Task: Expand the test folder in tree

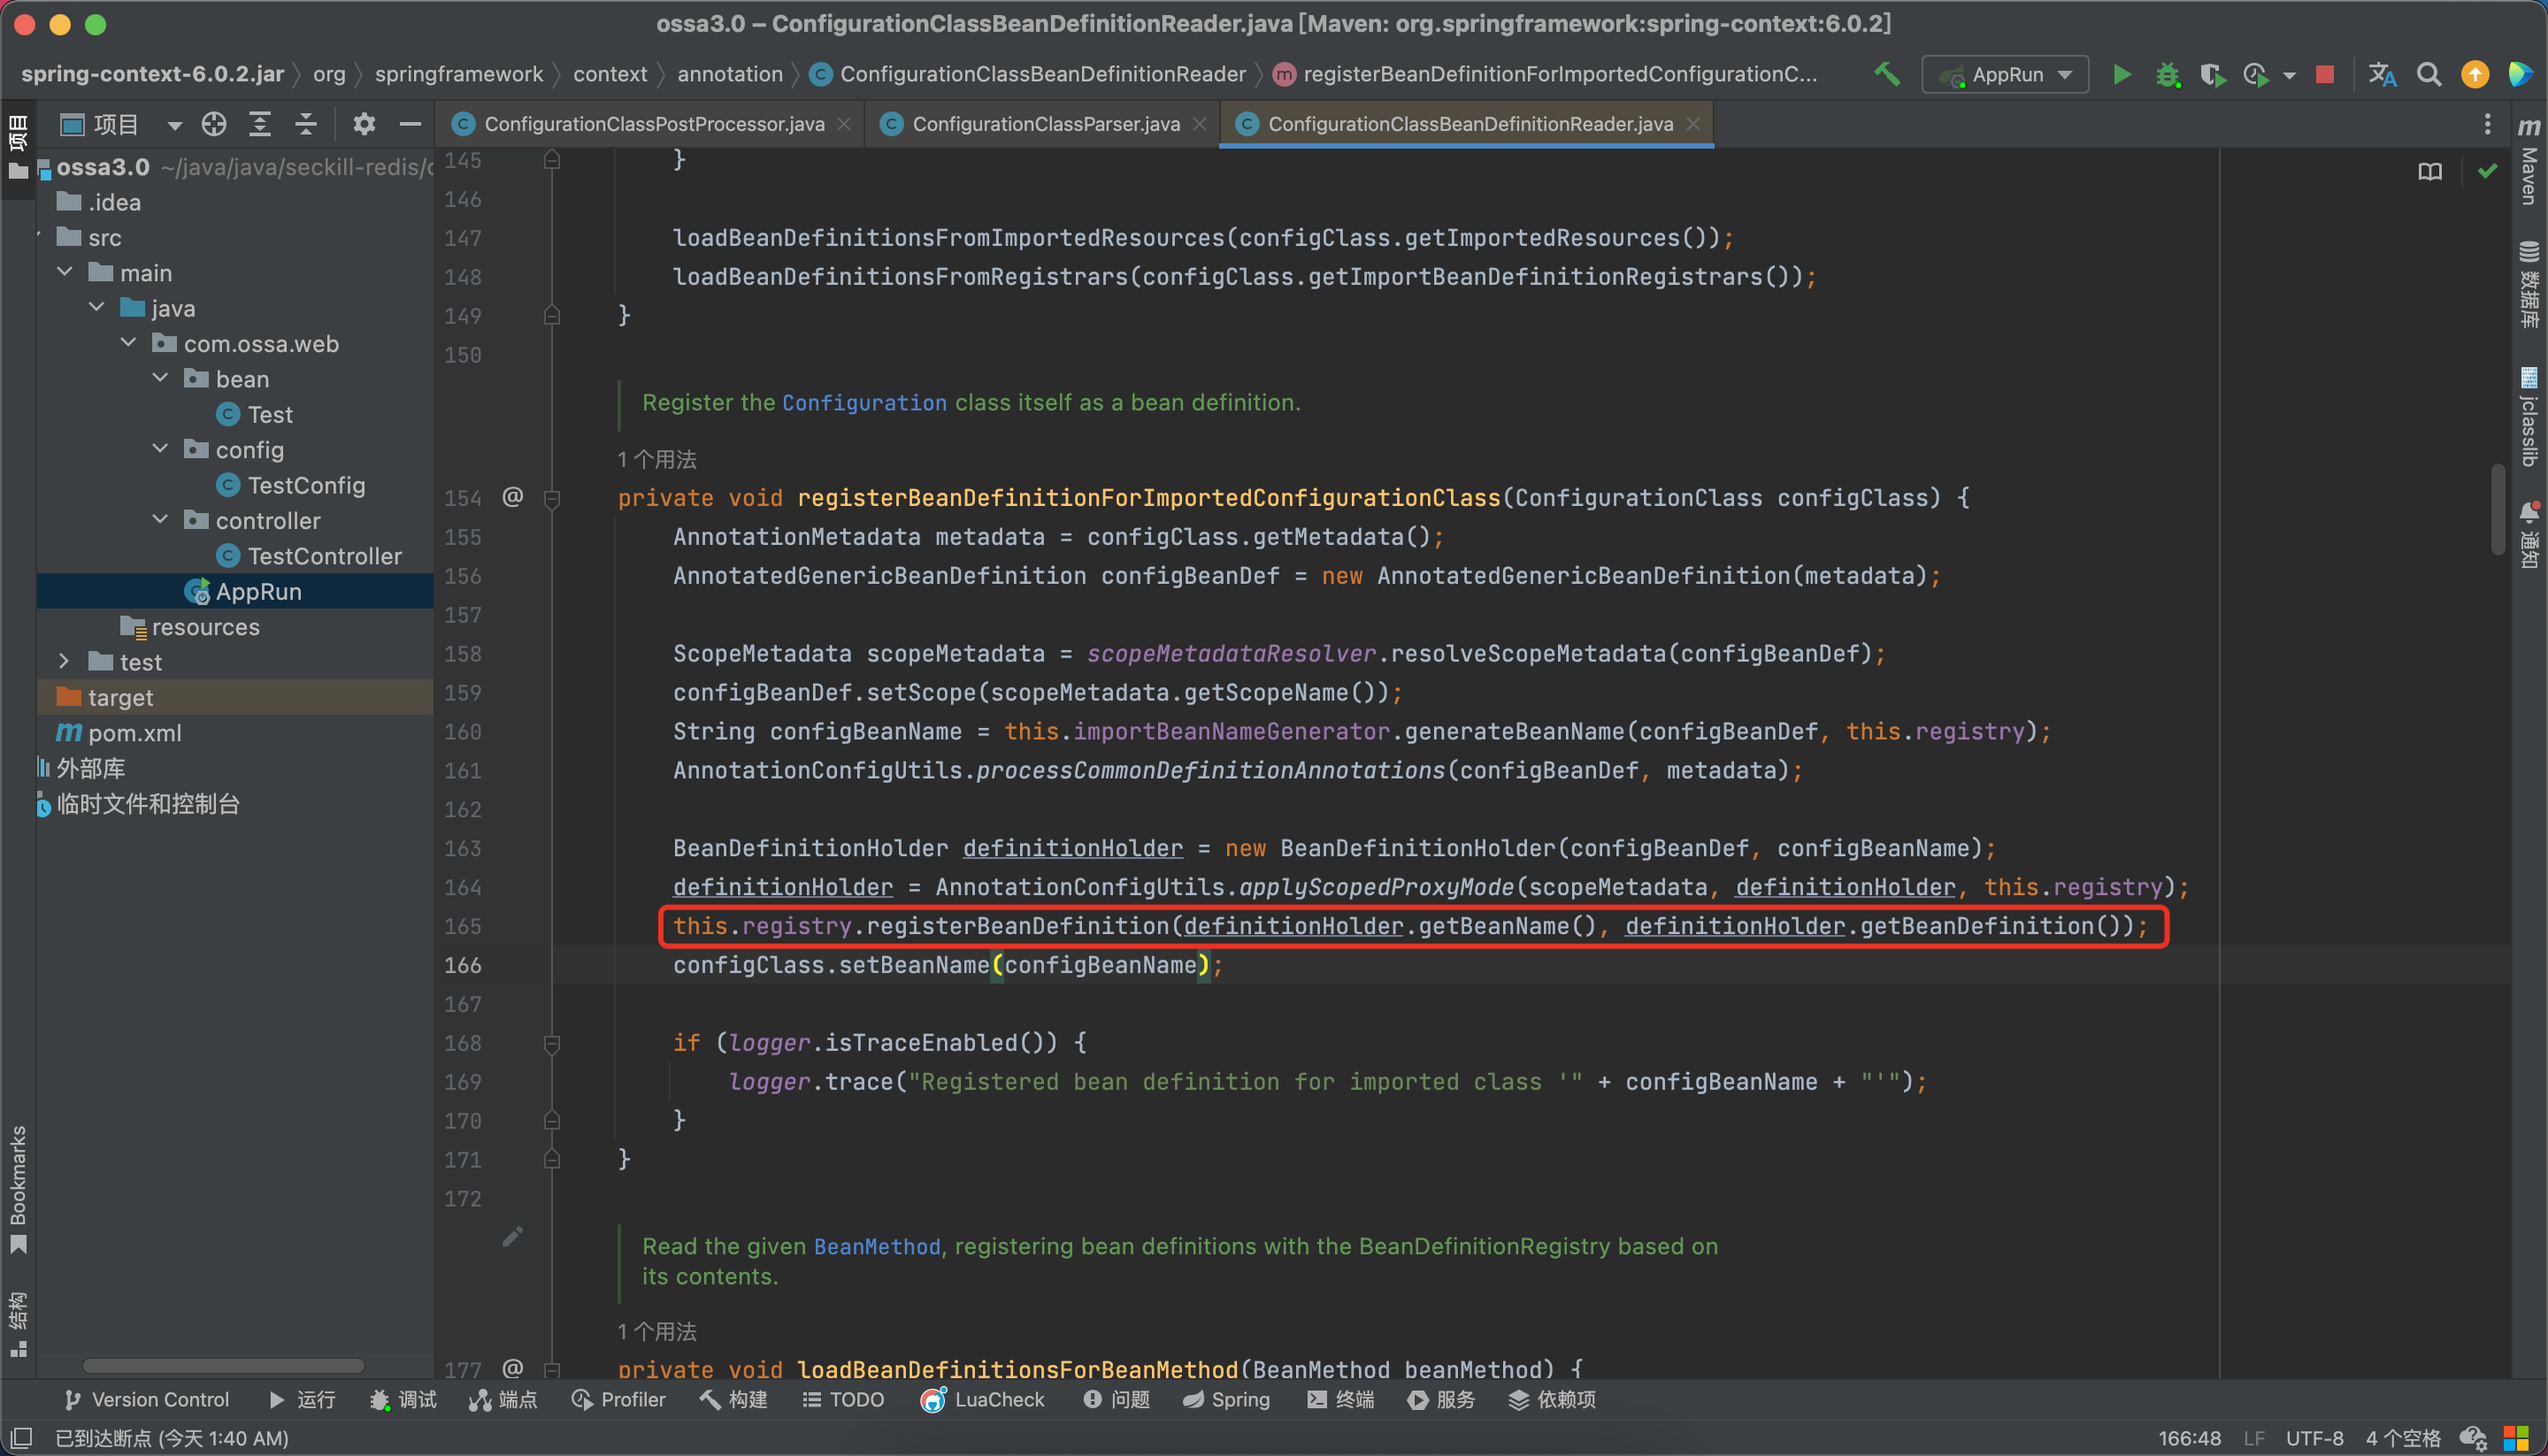Action: click(x=65, y=661)
